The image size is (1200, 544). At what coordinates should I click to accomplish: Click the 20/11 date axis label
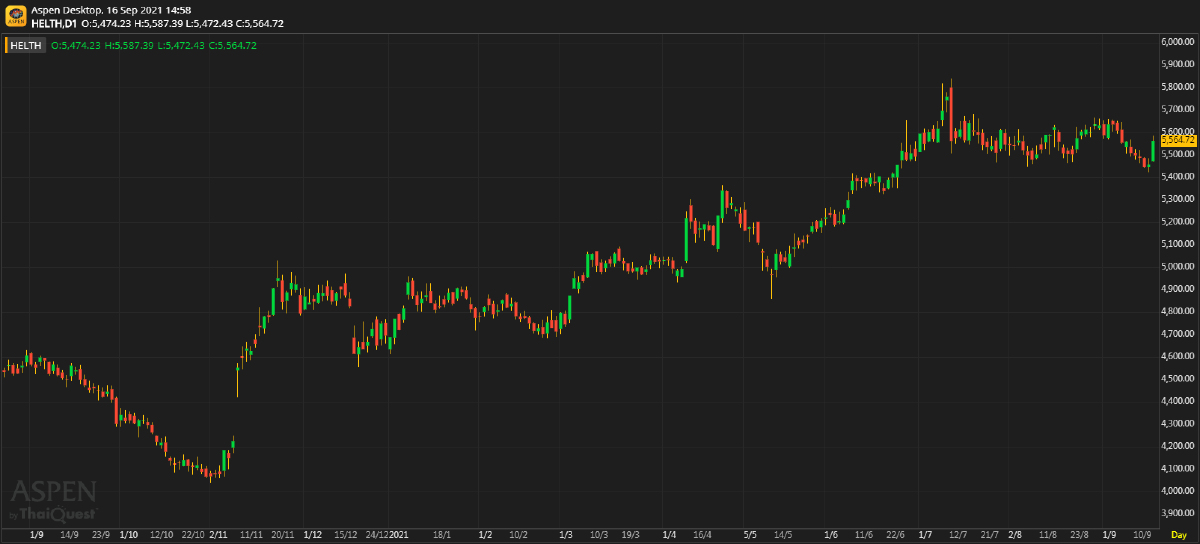click(x=283, y=535)
